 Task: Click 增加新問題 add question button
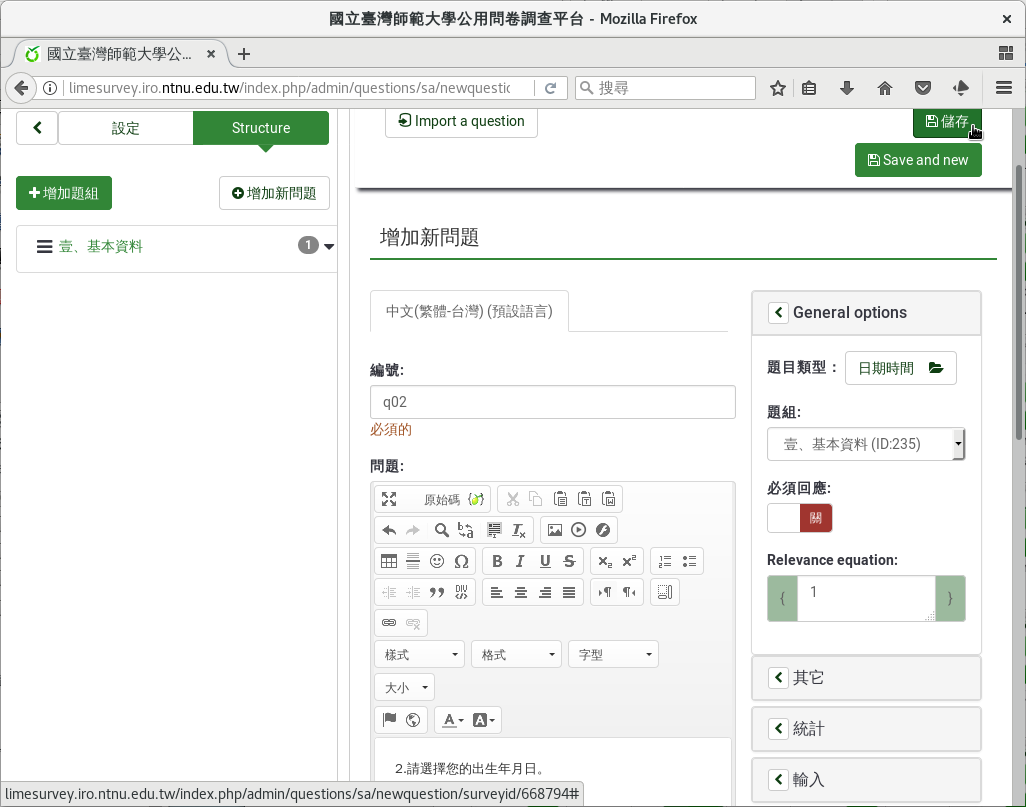274,193
